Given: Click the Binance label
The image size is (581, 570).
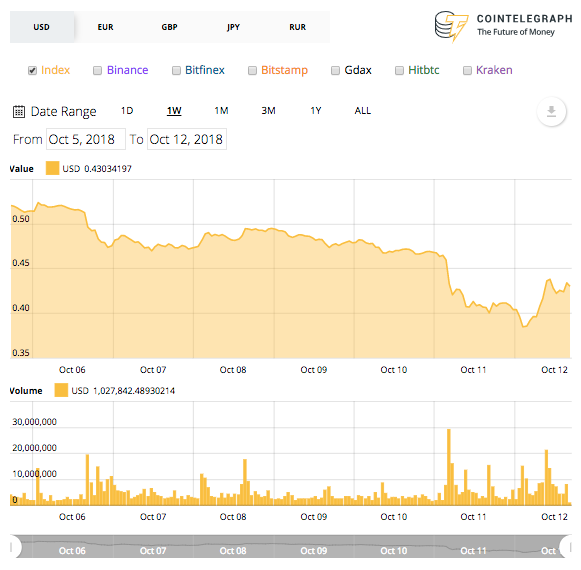Looking at the screenshot, I should 127,70.
